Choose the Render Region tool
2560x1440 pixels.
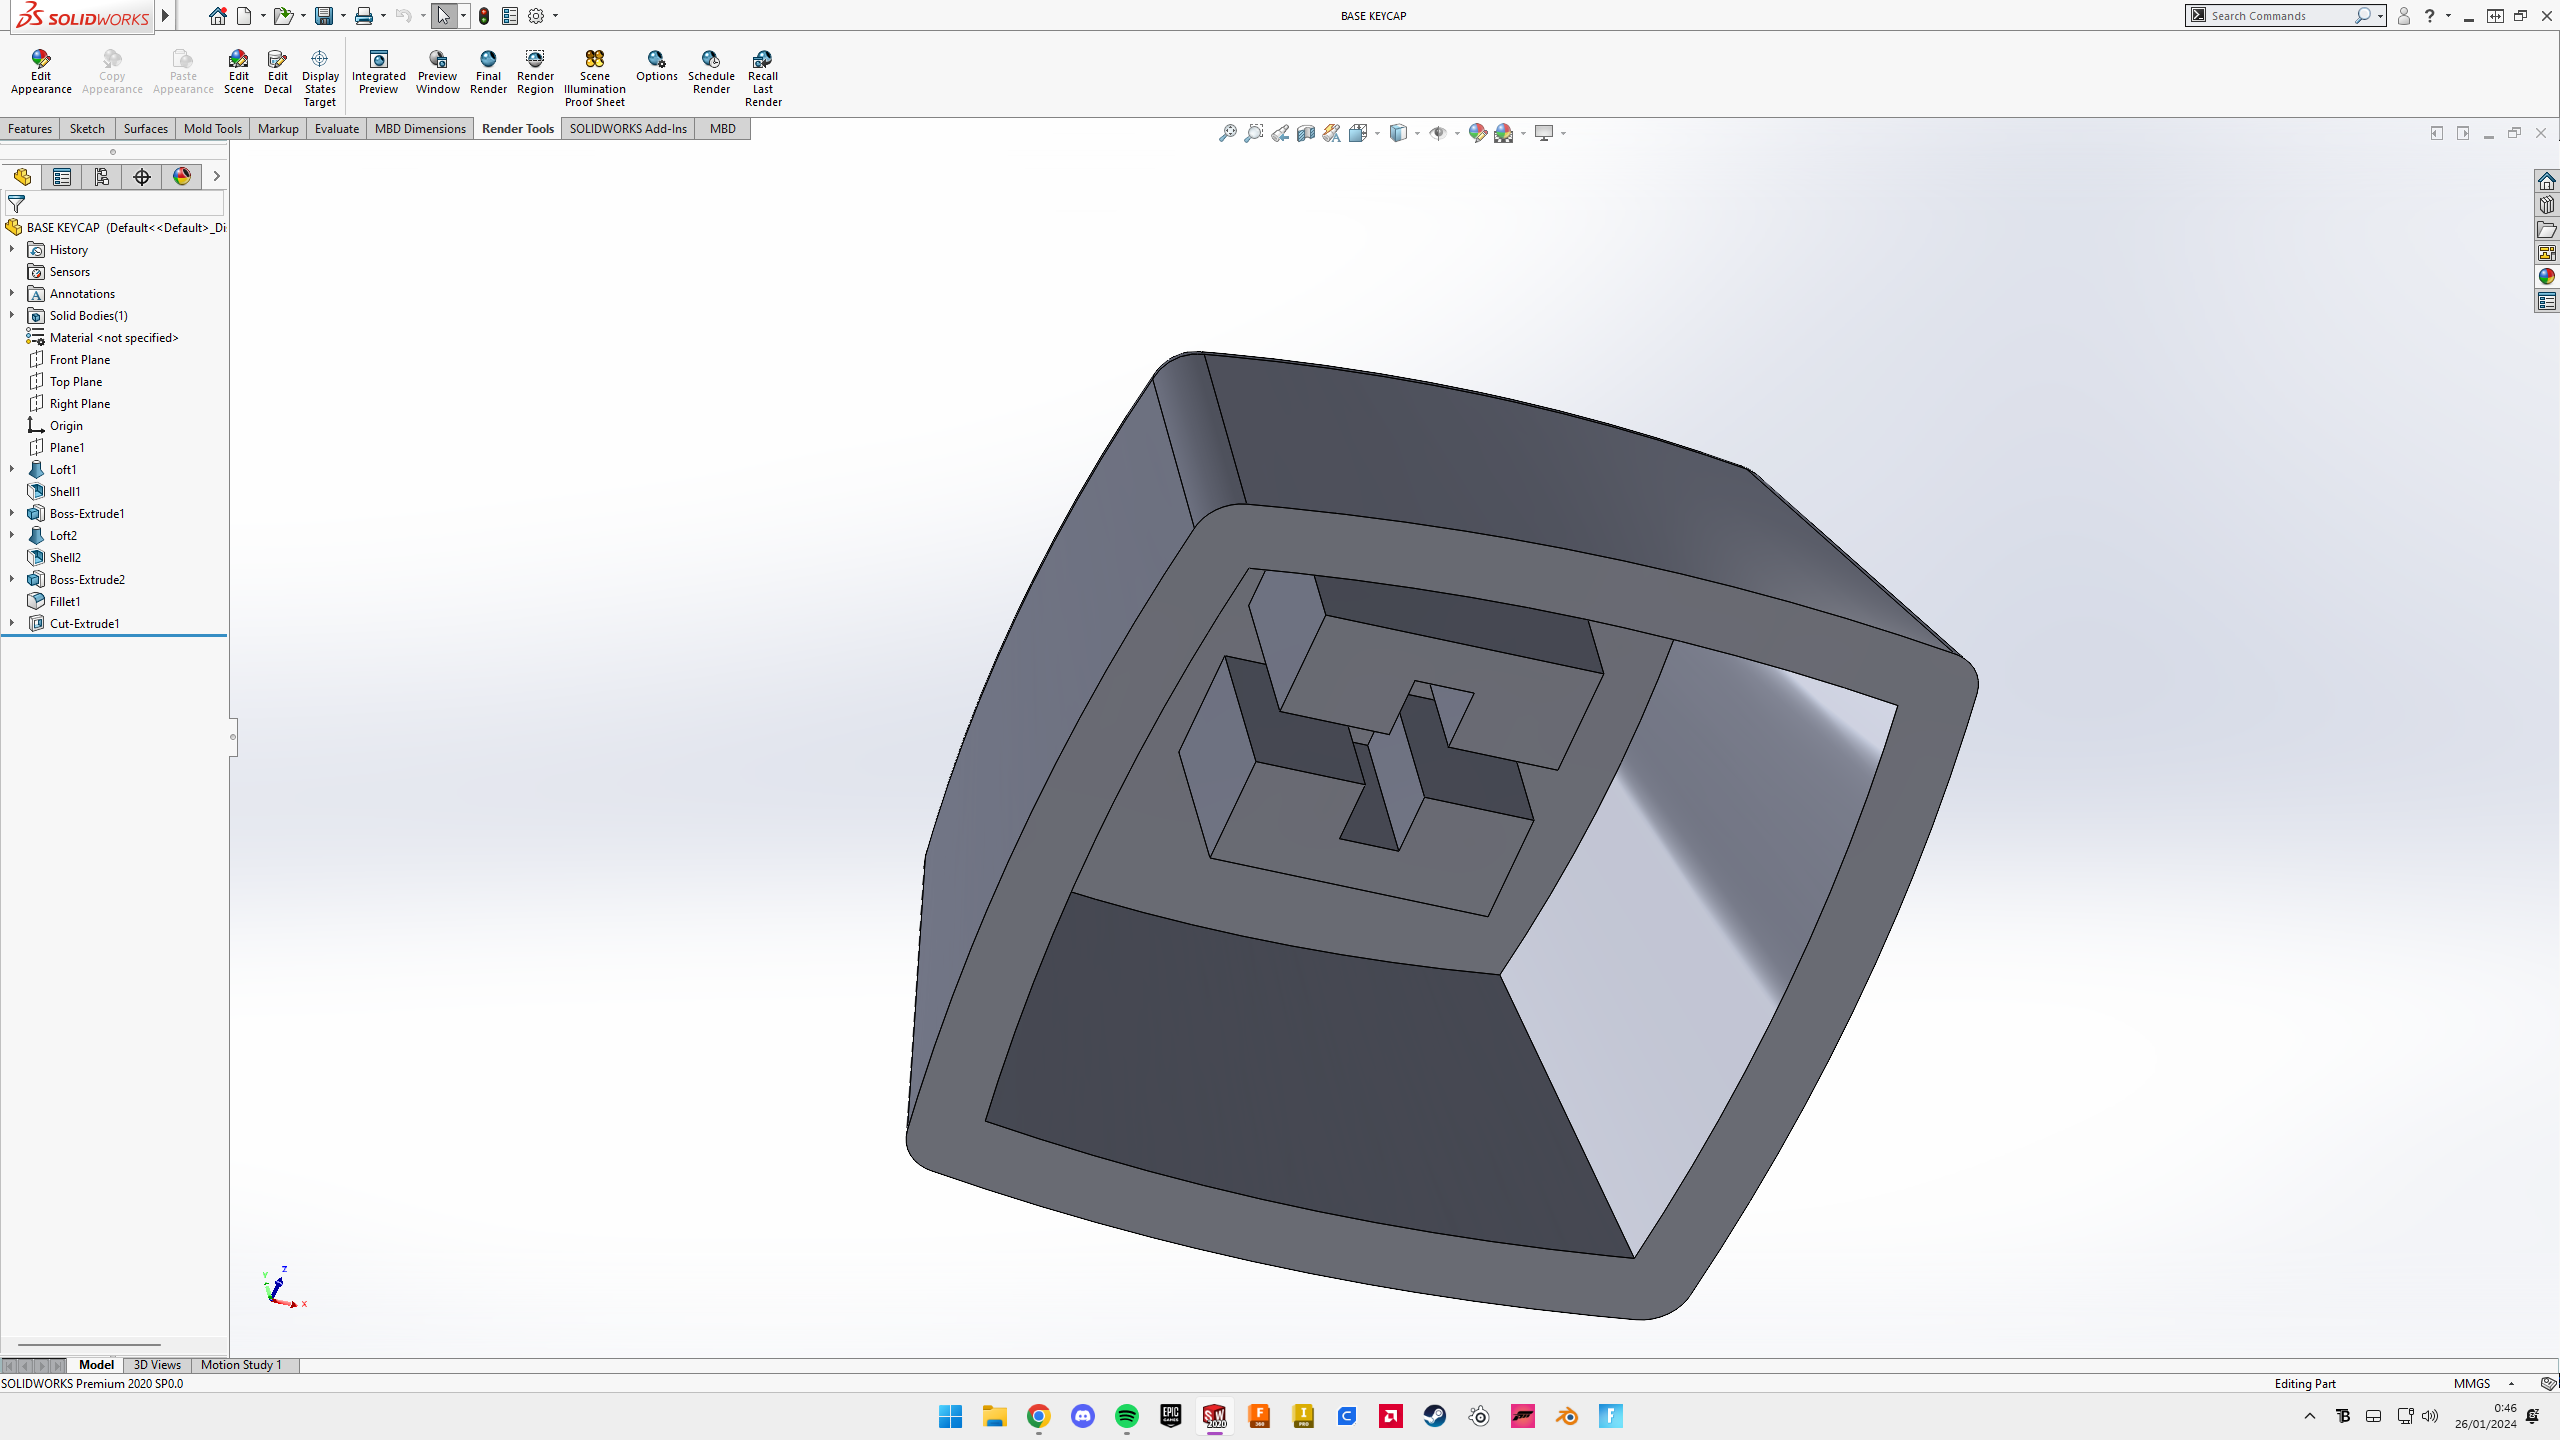point(535,72)
